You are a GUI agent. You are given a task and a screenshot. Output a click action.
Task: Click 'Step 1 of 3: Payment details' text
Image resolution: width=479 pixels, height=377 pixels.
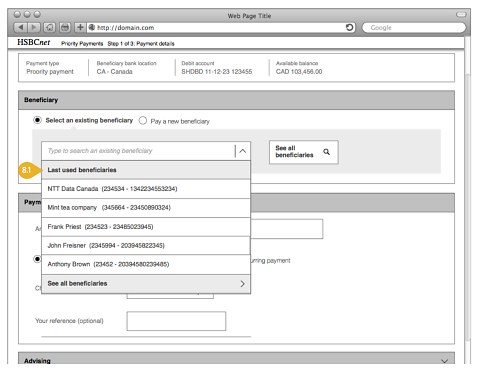pyautogui.click(x=141, y=44)
